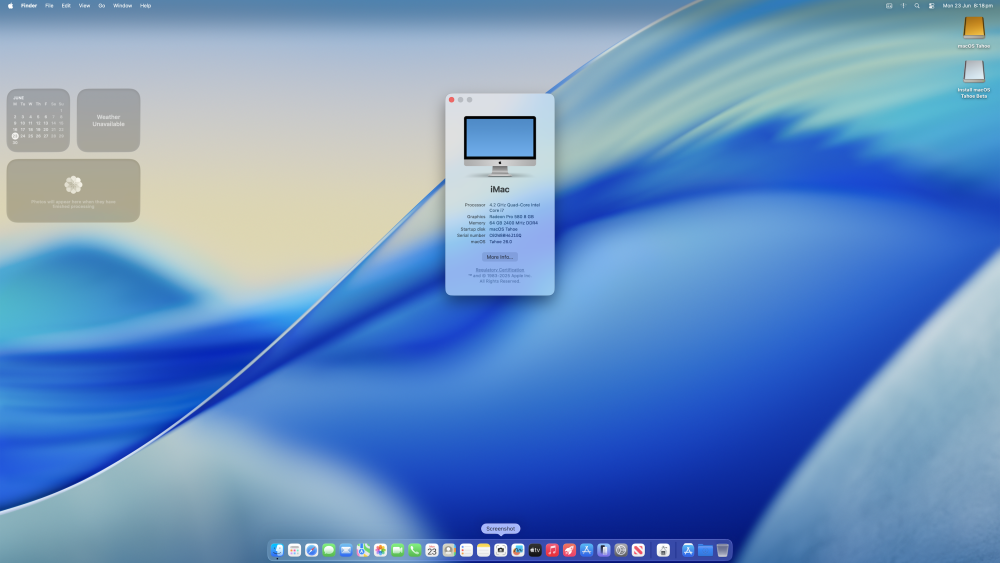This screenshot has height=563, width=1000.
Task: Open the Launchpad apps grid icon in Dock
Action: click(x=294, y=550)
